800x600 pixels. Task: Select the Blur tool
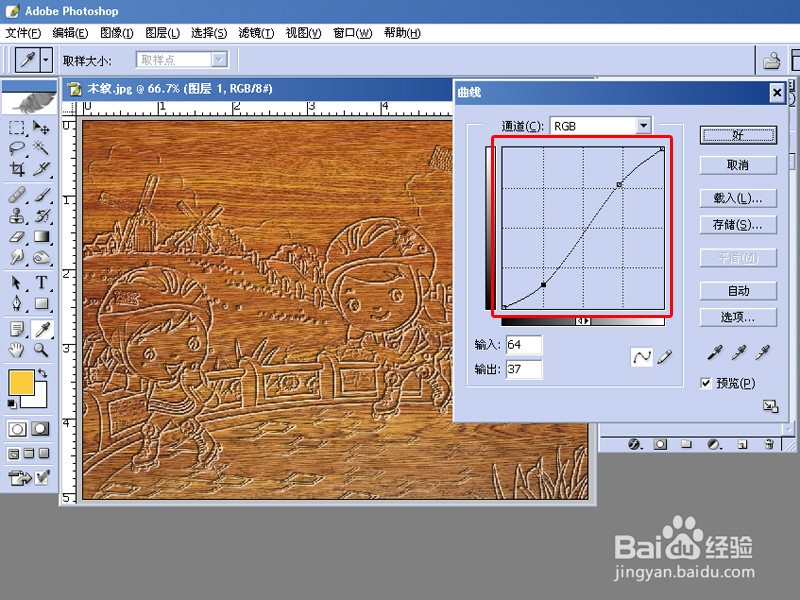(x=17, y=257)
